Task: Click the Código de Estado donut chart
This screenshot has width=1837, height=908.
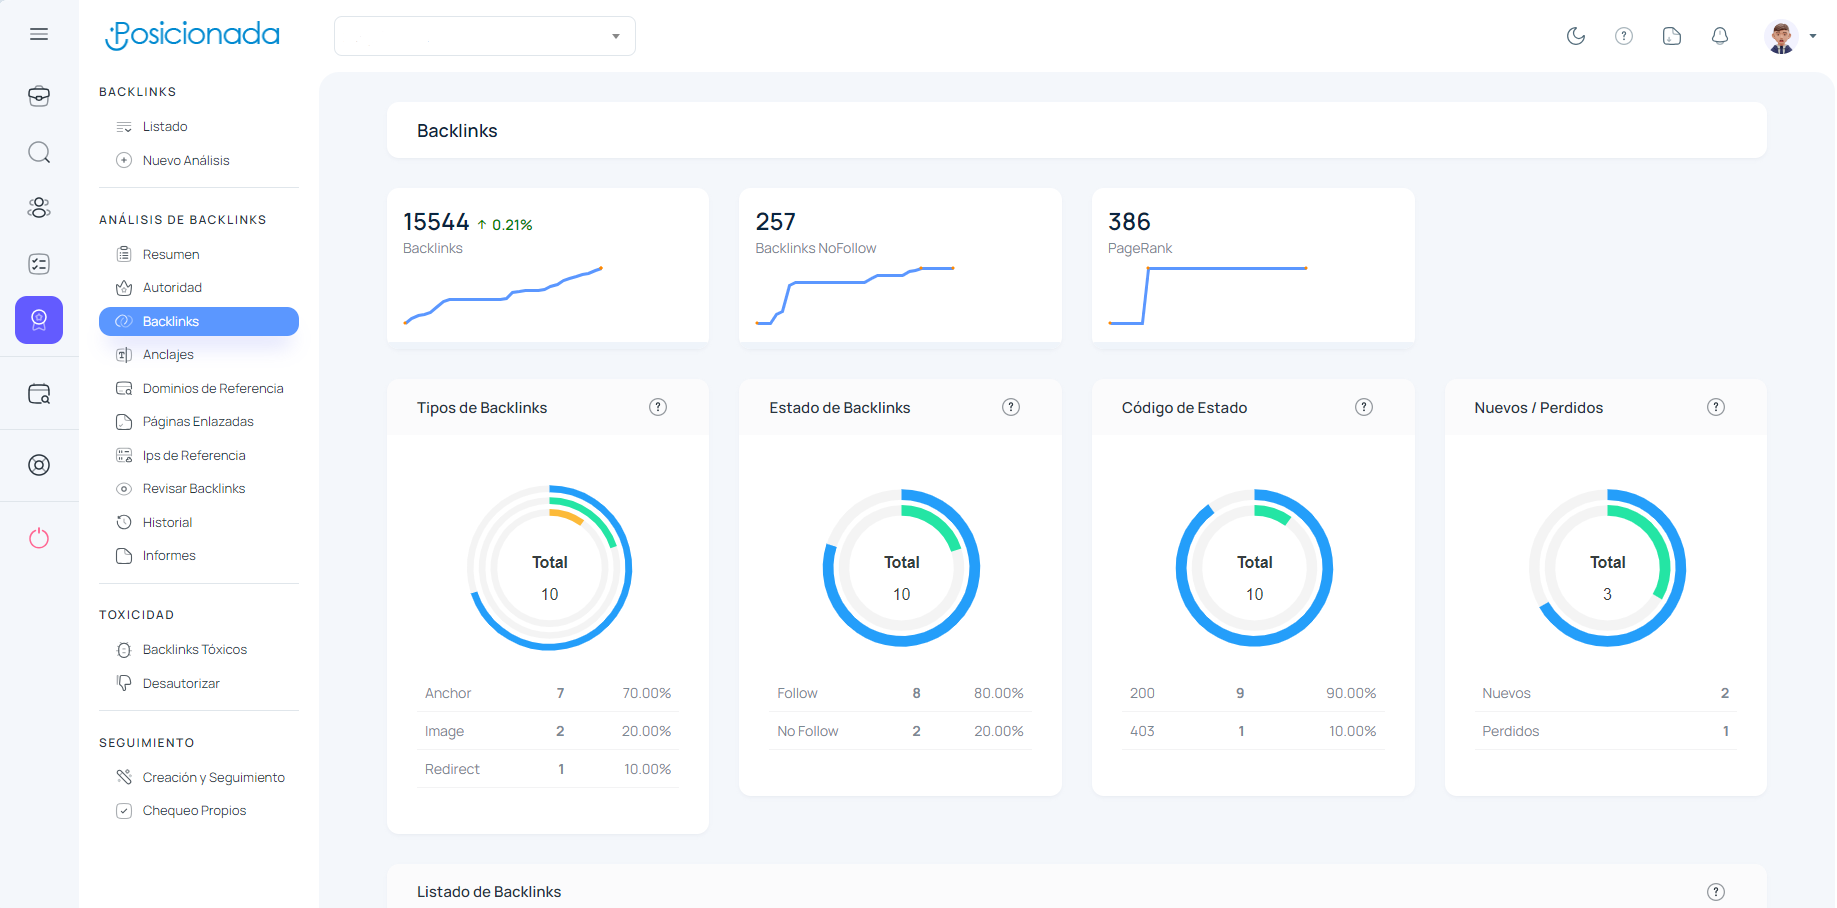Action: click(x=1255, y=568)
